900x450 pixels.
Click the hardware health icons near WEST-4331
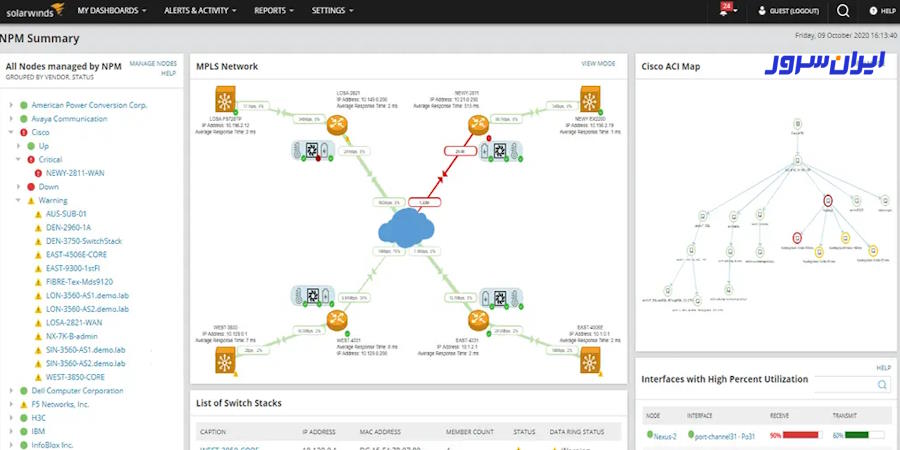pos(312,296)
